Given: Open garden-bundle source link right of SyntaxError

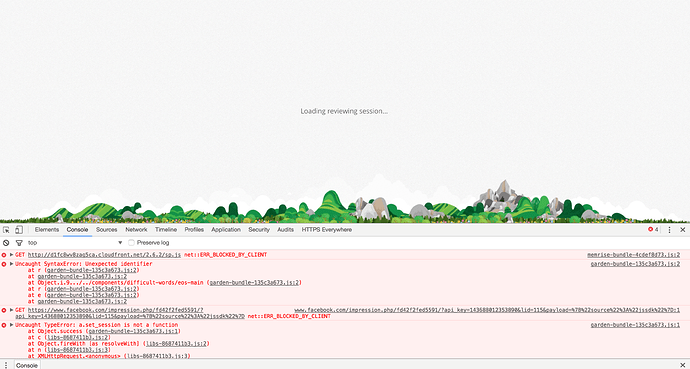Looking at the screenshot, I should (635, 264).
